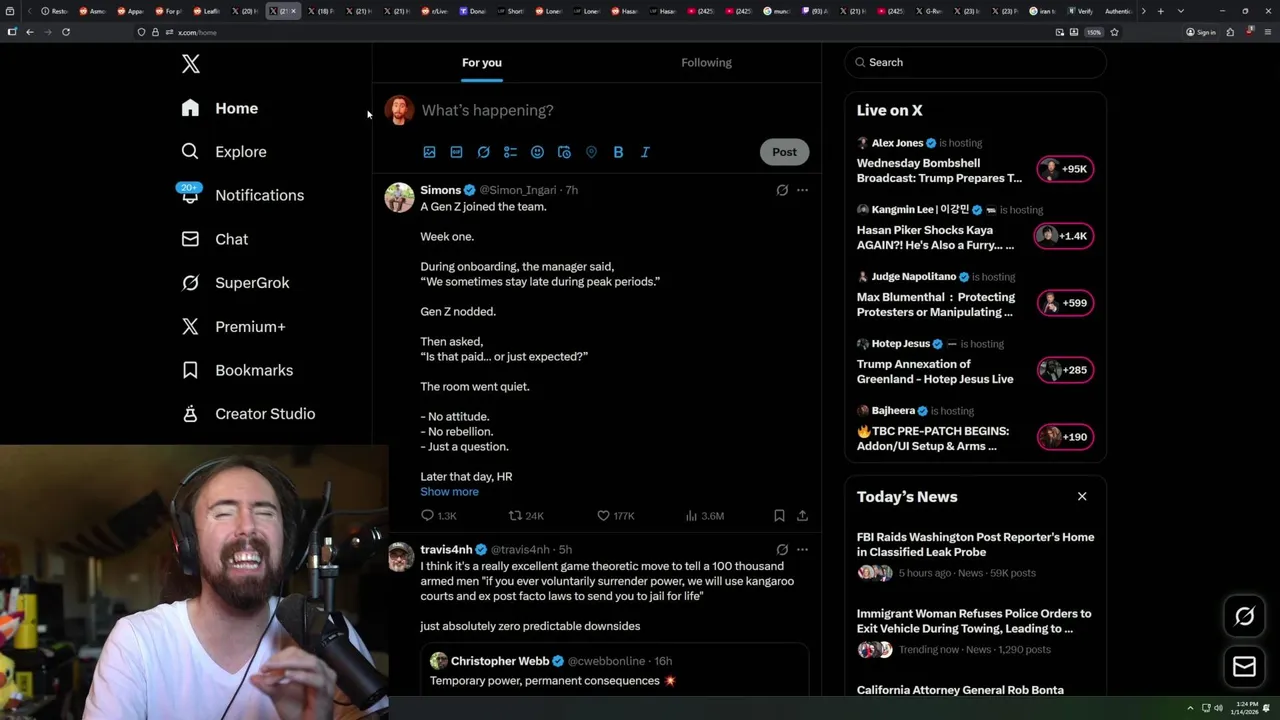Switch to the For you tab
The width and height of the screenshot is (1280, 720).
point(482,63)
